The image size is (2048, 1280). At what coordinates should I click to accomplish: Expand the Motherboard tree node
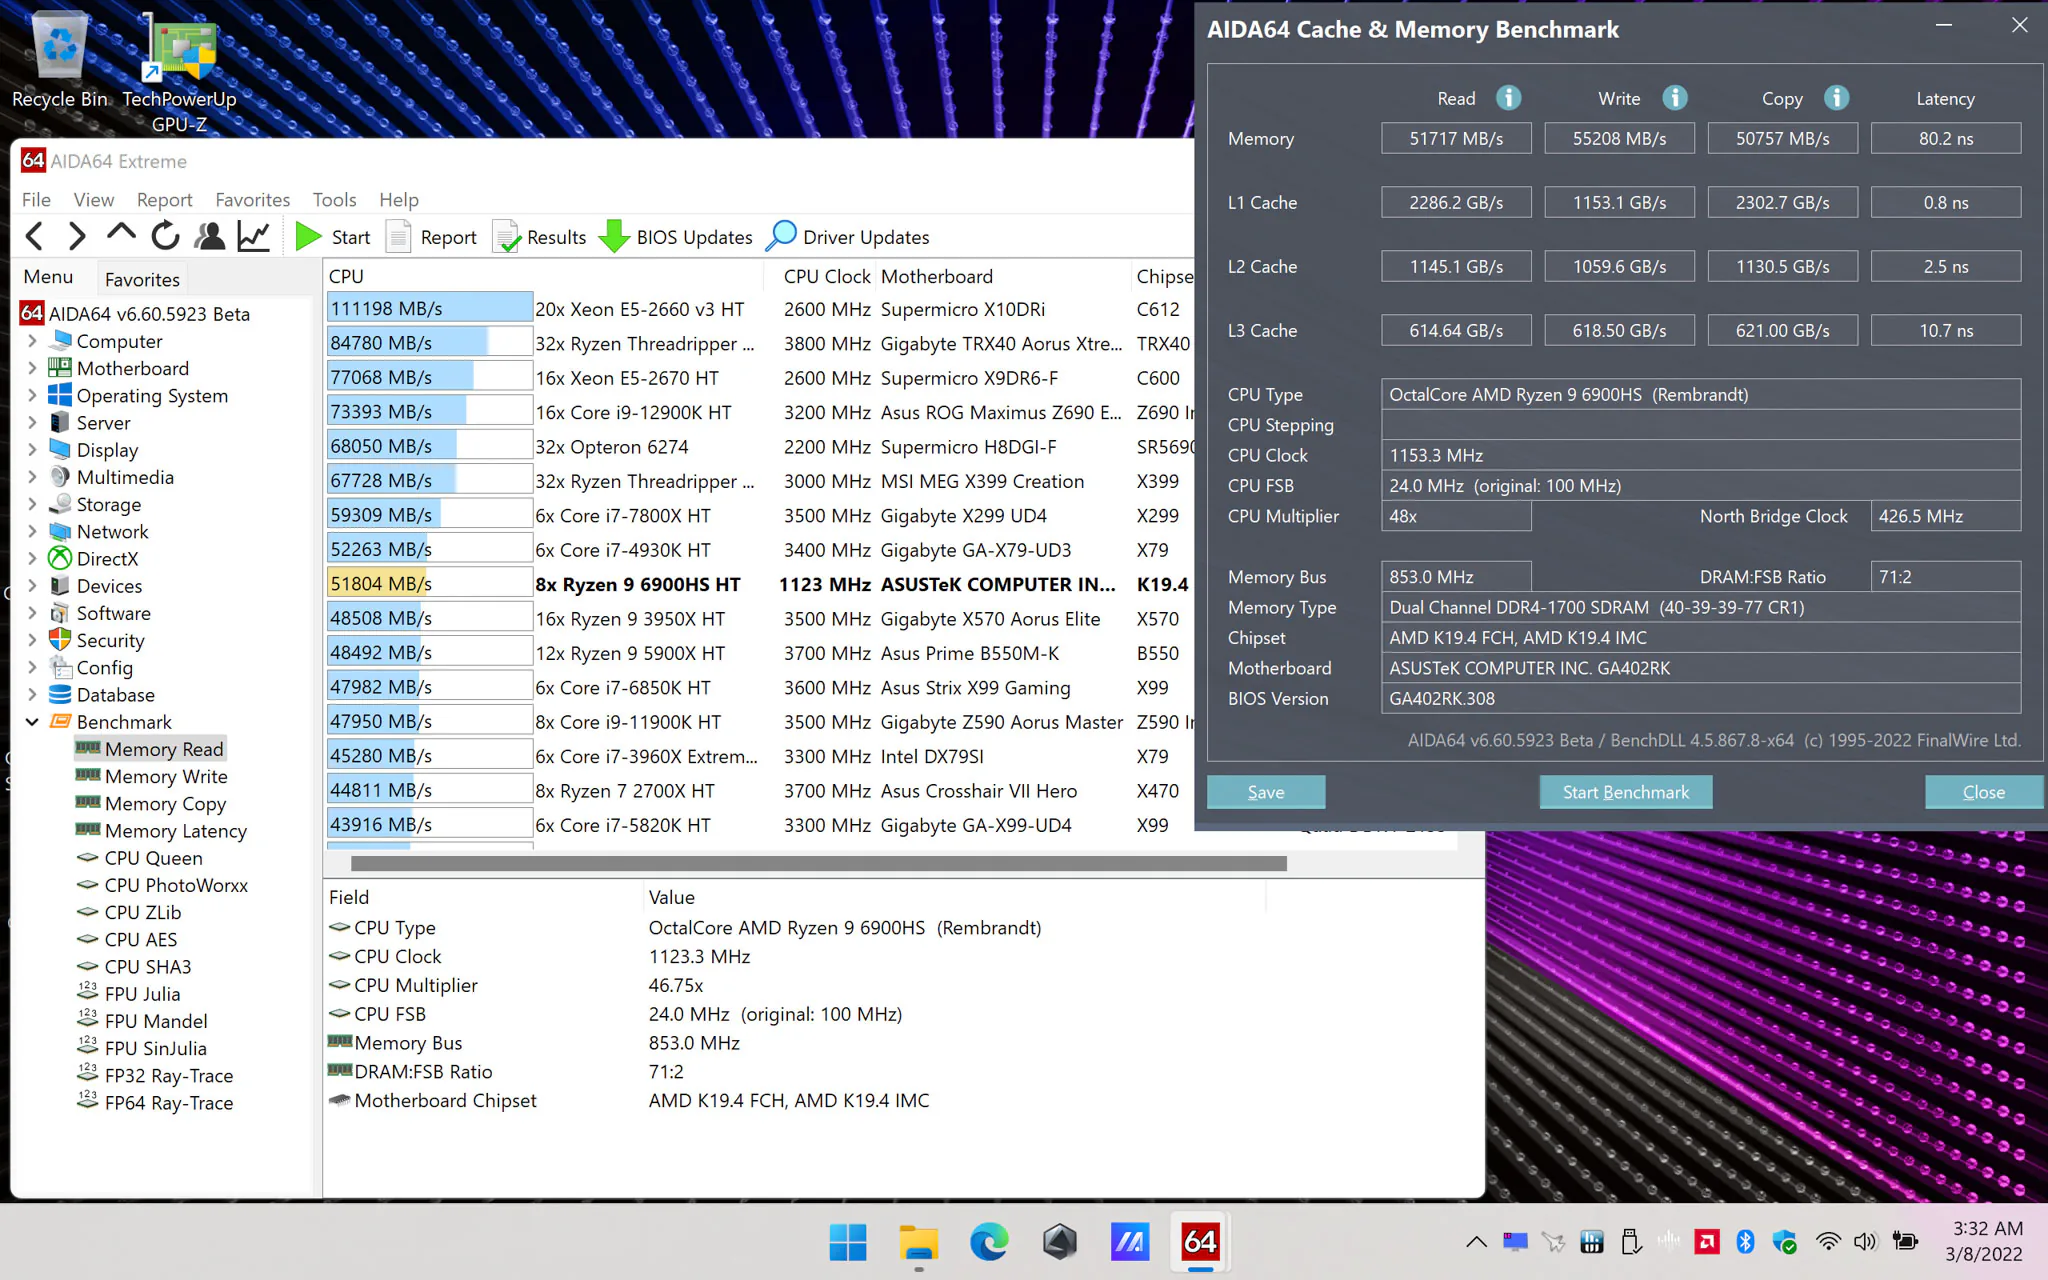(x=32, y=368)
